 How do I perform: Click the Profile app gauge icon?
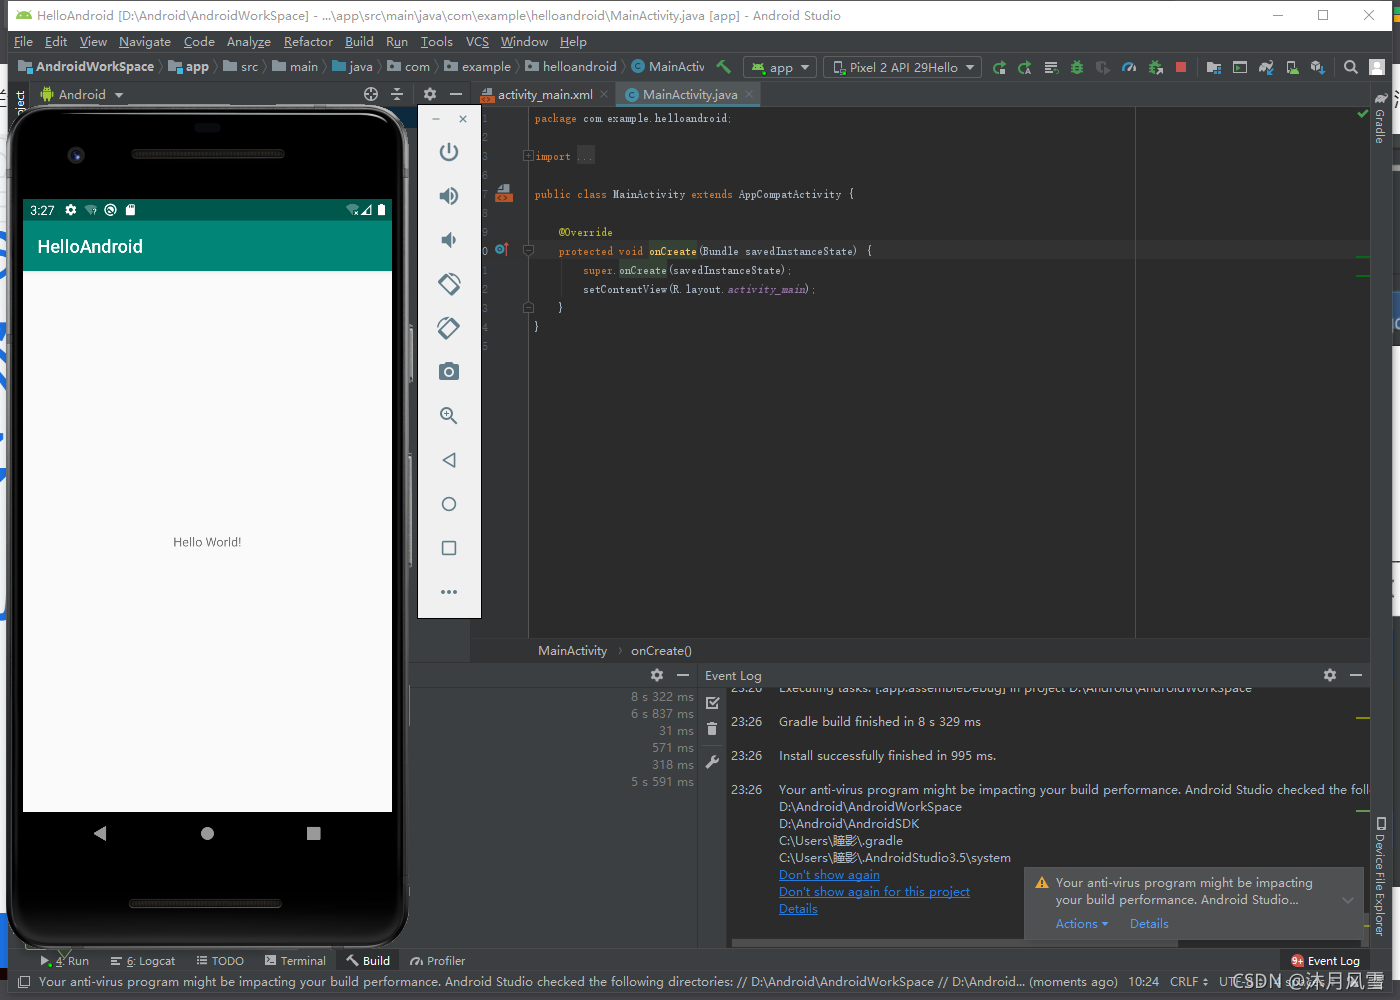[1129, 67]
